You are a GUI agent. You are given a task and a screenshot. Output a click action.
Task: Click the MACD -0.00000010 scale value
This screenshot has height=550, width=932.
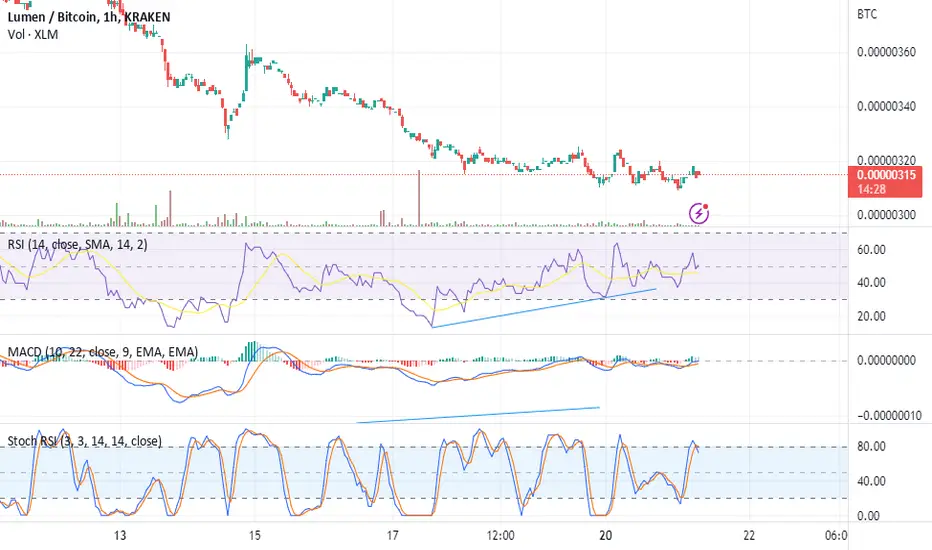click(x=889, y=416)
